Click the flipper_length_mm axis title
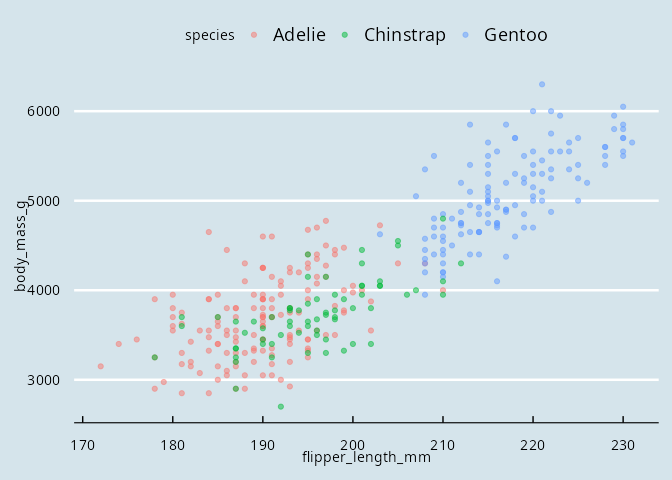This screenshot has height=480, width=672. (x=366, y=457)
